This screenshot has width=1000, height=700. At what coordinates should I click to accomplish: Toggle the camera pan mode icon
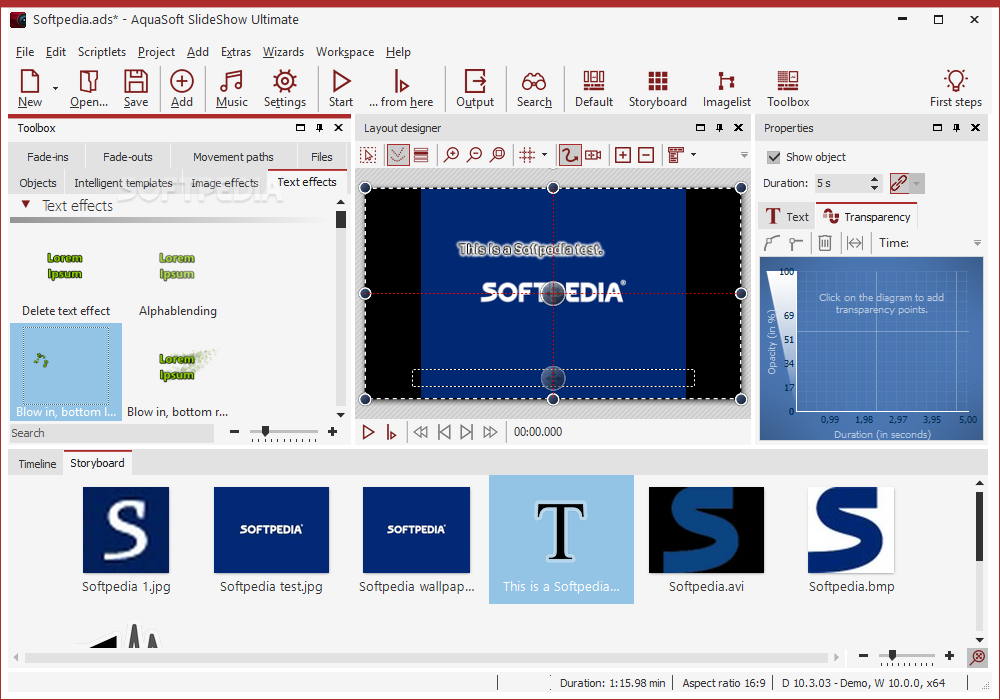(593, 155)
